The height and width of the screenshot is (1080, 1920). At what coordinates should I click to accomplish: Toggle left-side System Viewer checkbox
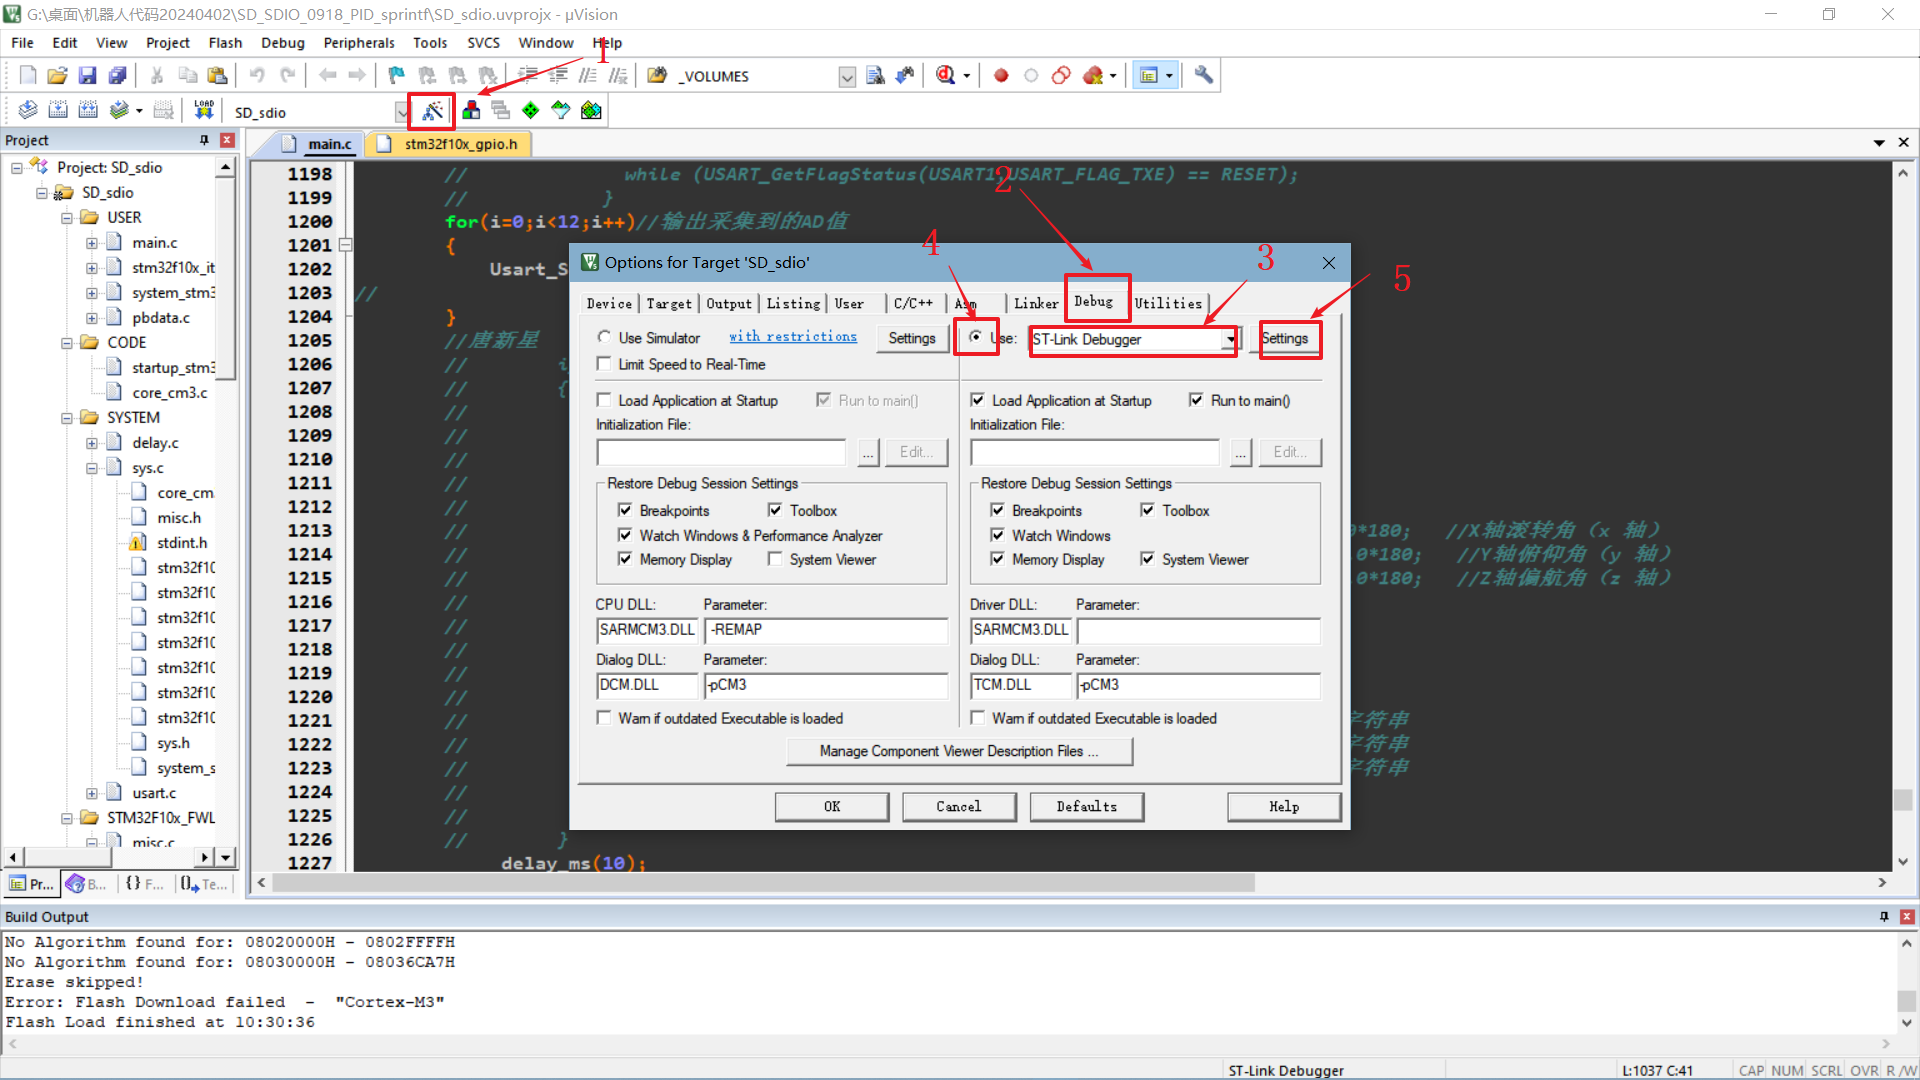pos(775,559)
